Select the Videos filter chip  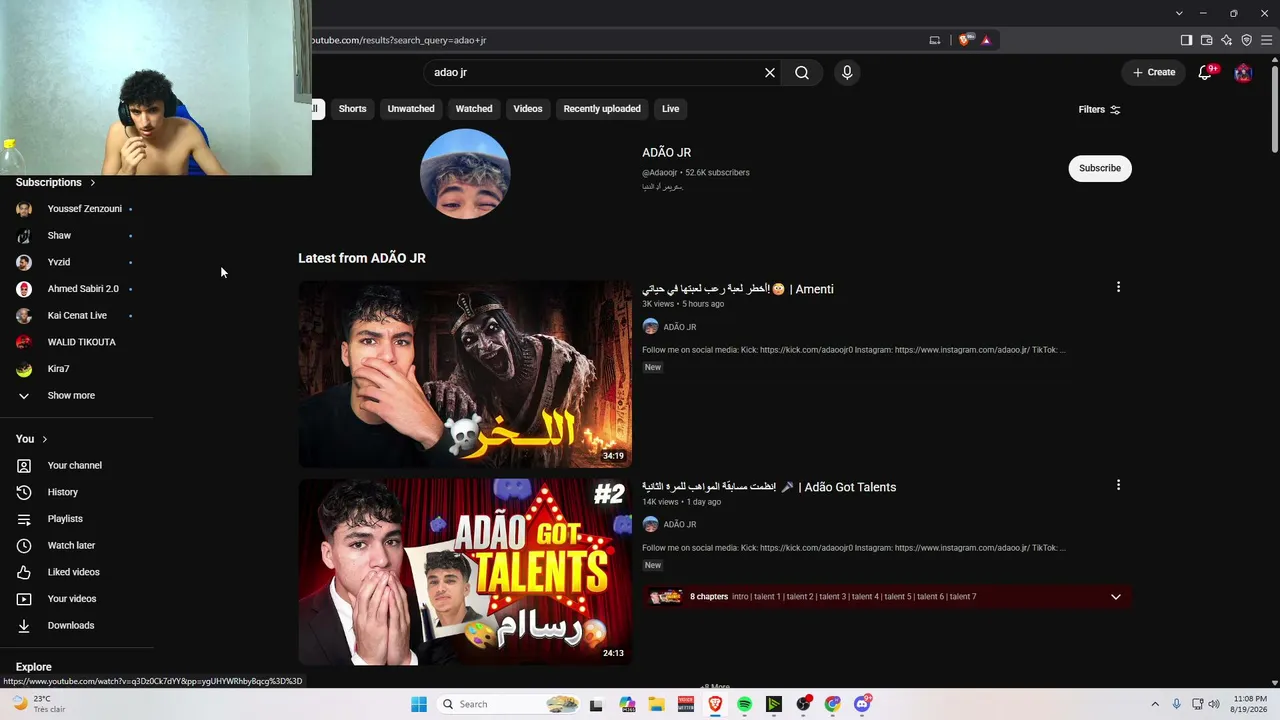[528, 109]
